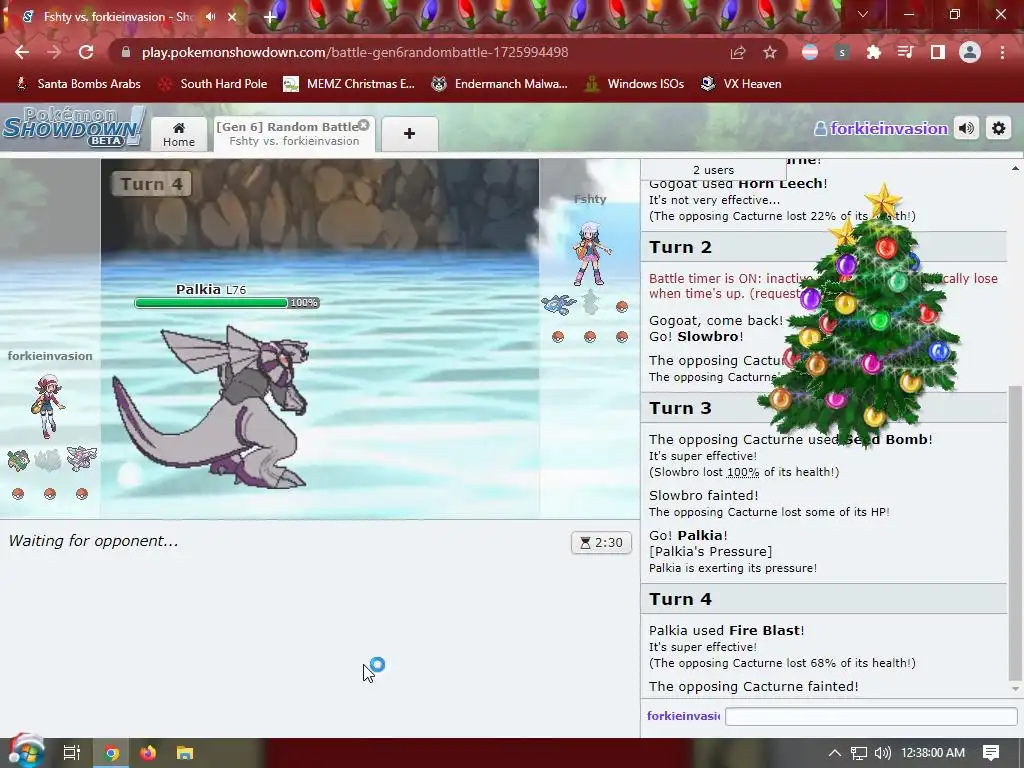Open the Windows Start button
1024x768 pixels.
tap(25, 752)
